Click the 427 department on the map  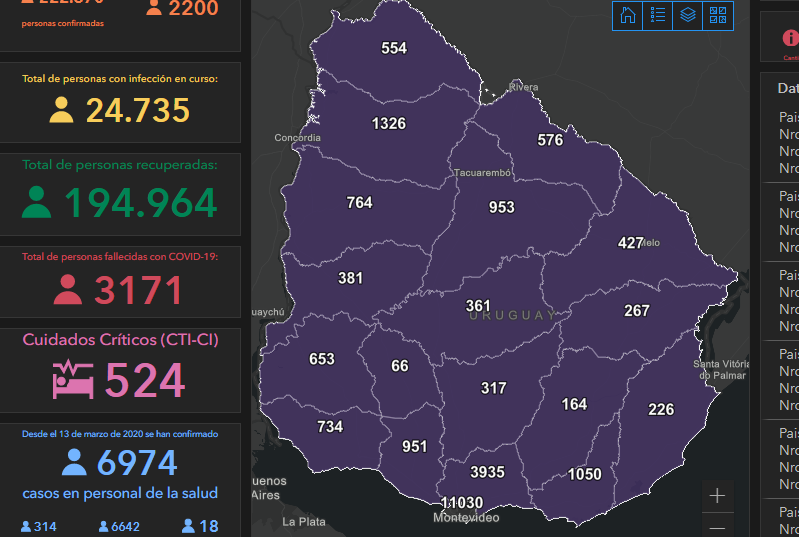[631, 243]
